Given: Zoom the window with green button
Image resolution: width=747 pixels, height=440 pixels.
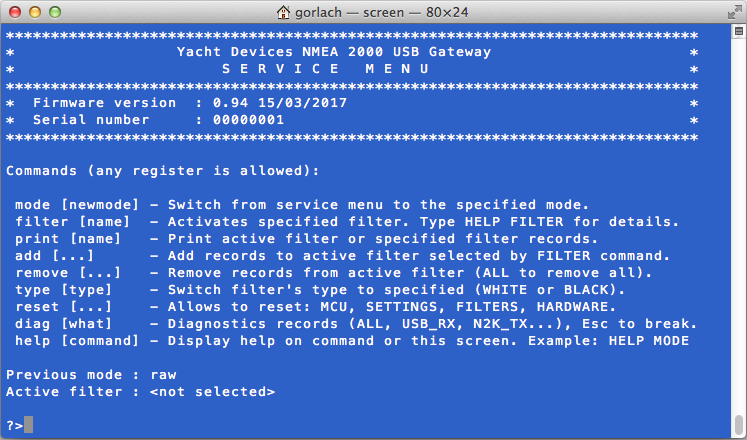Looking at the screenshot, I should point(53,12).
